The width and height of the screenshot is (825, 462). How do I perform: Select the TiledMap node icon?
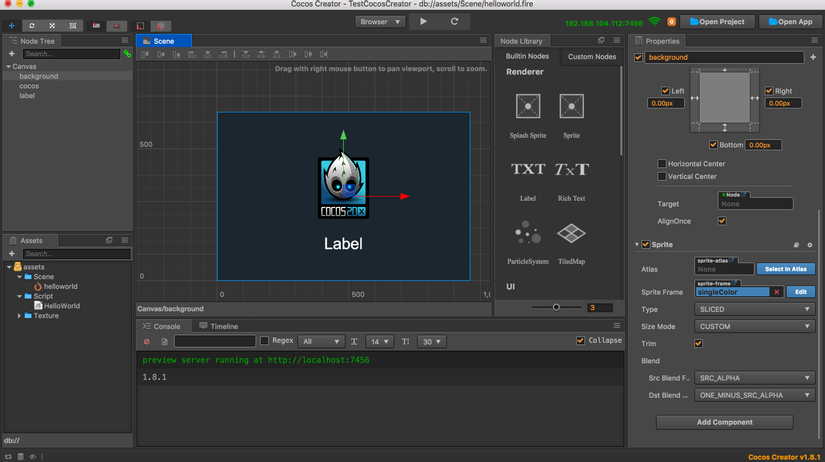571,233
